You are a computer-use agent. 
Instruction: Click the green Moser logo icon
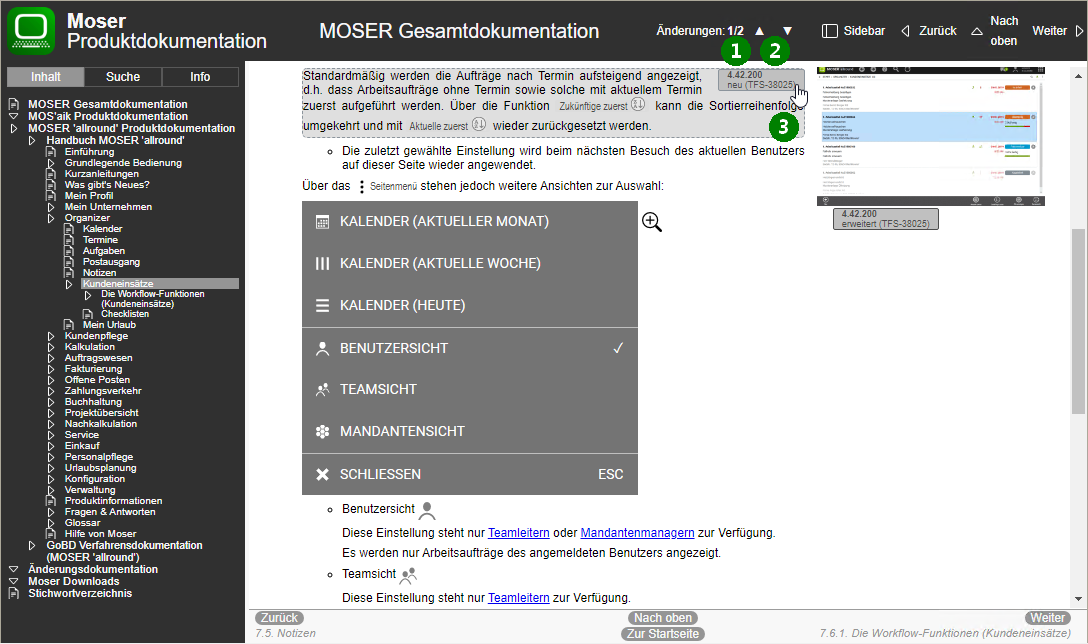31,31
